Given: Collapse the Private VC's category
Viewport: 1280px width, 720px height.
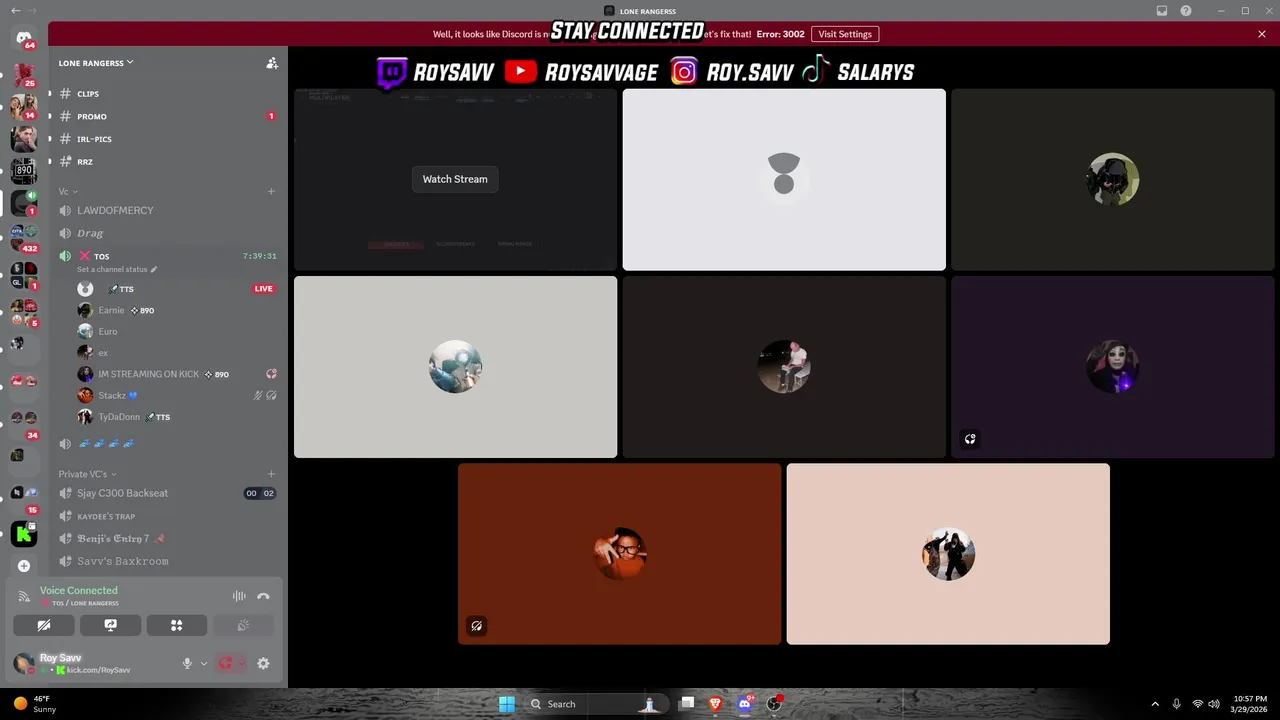Looking at the screenshot, I should click(x=87, y=474).
